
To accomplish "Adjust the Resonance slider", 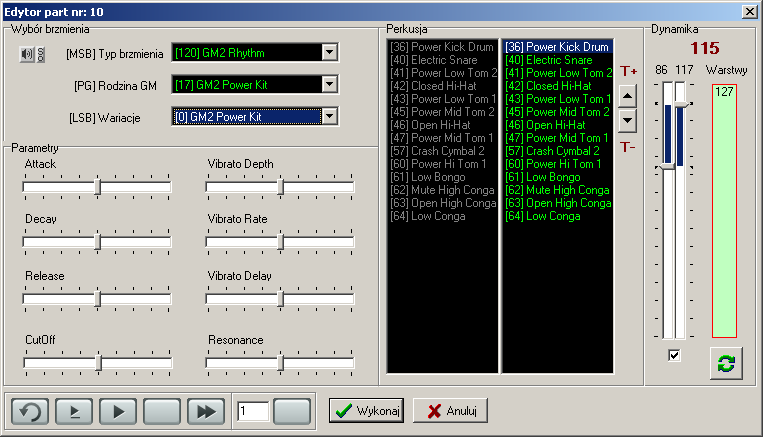I will [280, 363].
